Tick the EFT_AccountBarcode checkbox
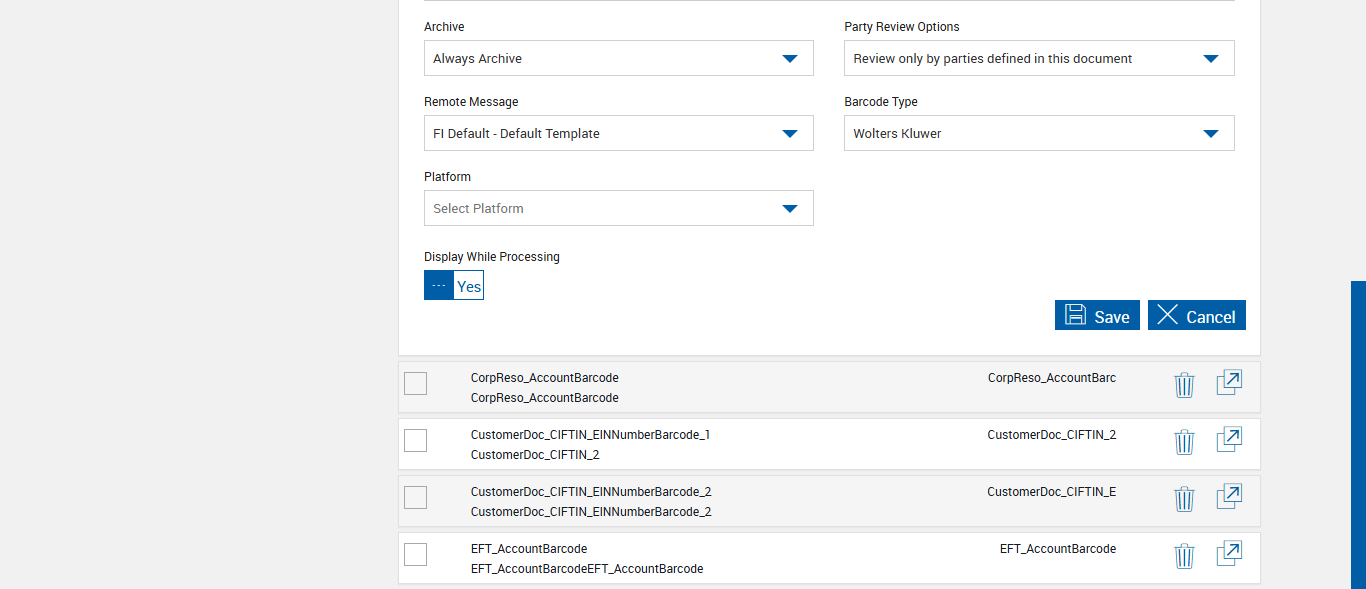The height and width of the screenshot is (589, 1366). click(x=415, y=554)
